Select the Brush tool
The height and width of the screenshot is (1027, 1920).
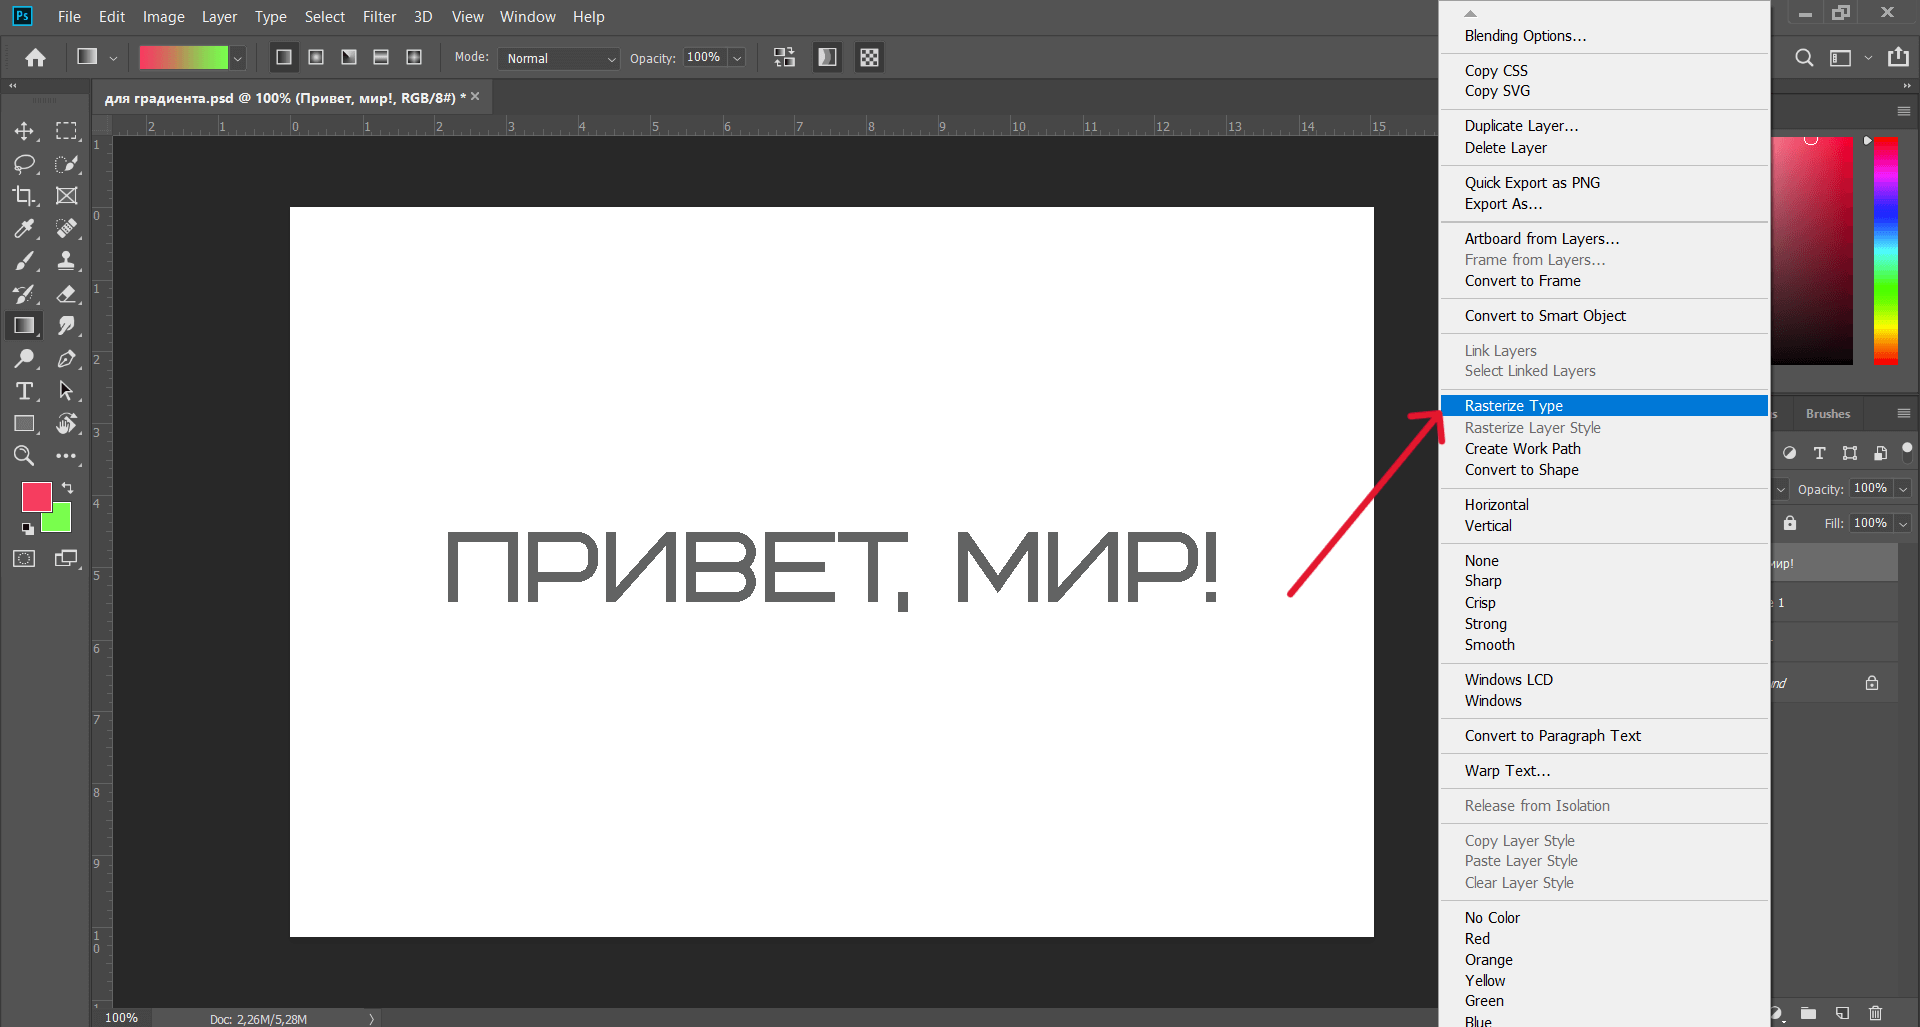coord(24,261)
